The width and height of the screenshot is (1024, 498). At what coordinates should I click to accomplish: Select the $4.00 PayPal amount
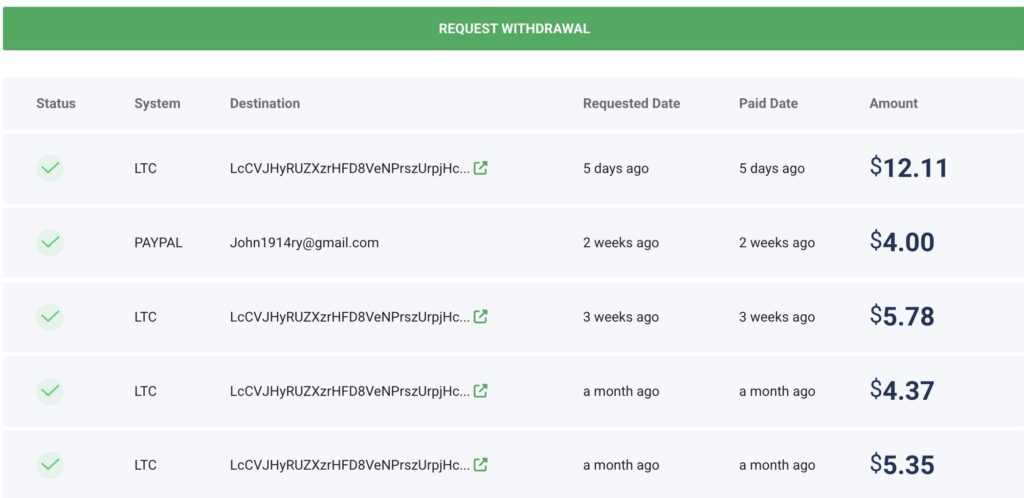tap(902, 242)
